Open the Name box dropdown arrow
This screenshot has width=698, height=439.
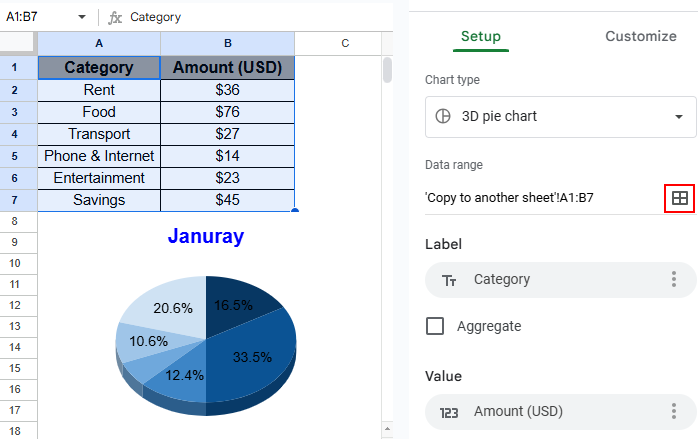click(82, 17)
